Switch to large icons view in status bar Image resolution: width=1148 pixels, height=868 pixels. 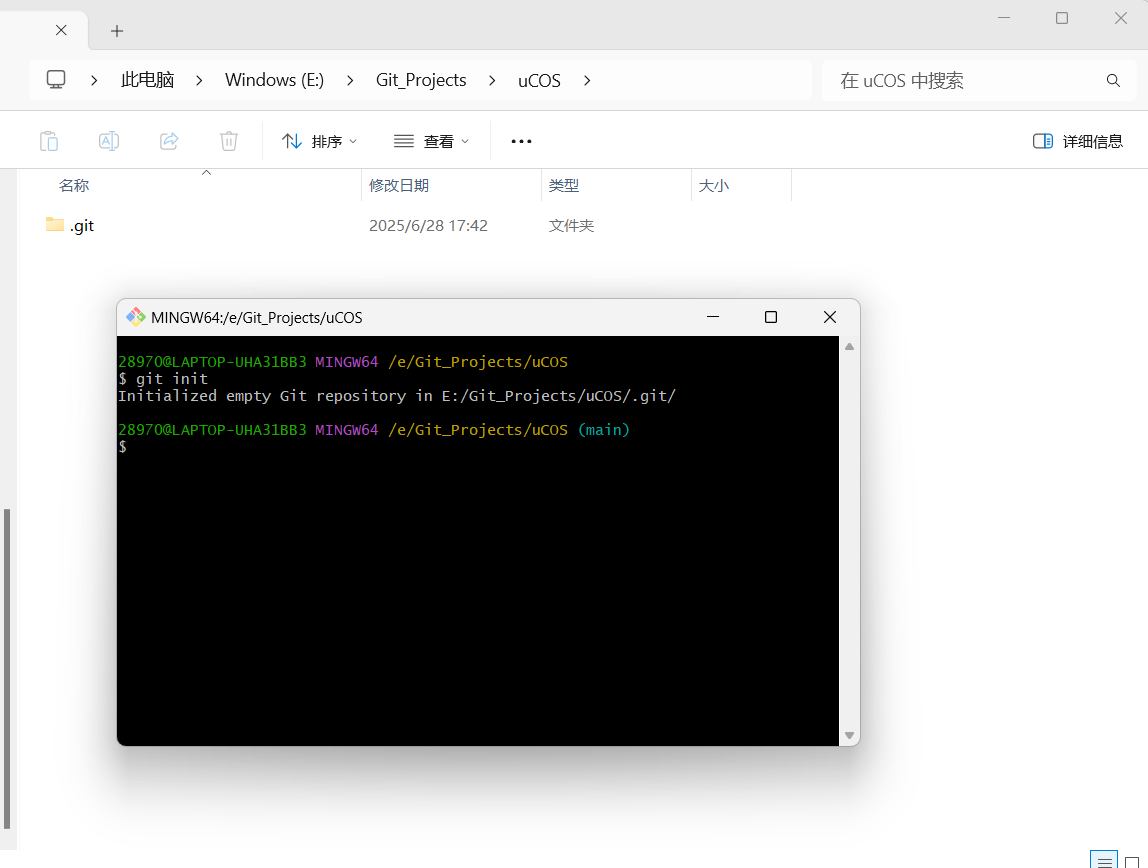coord(1132,862)
